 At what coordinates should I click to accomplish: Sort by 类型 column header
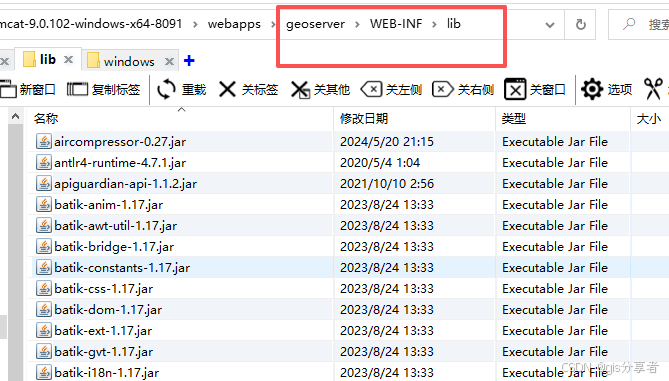click(x=563, y=118)
